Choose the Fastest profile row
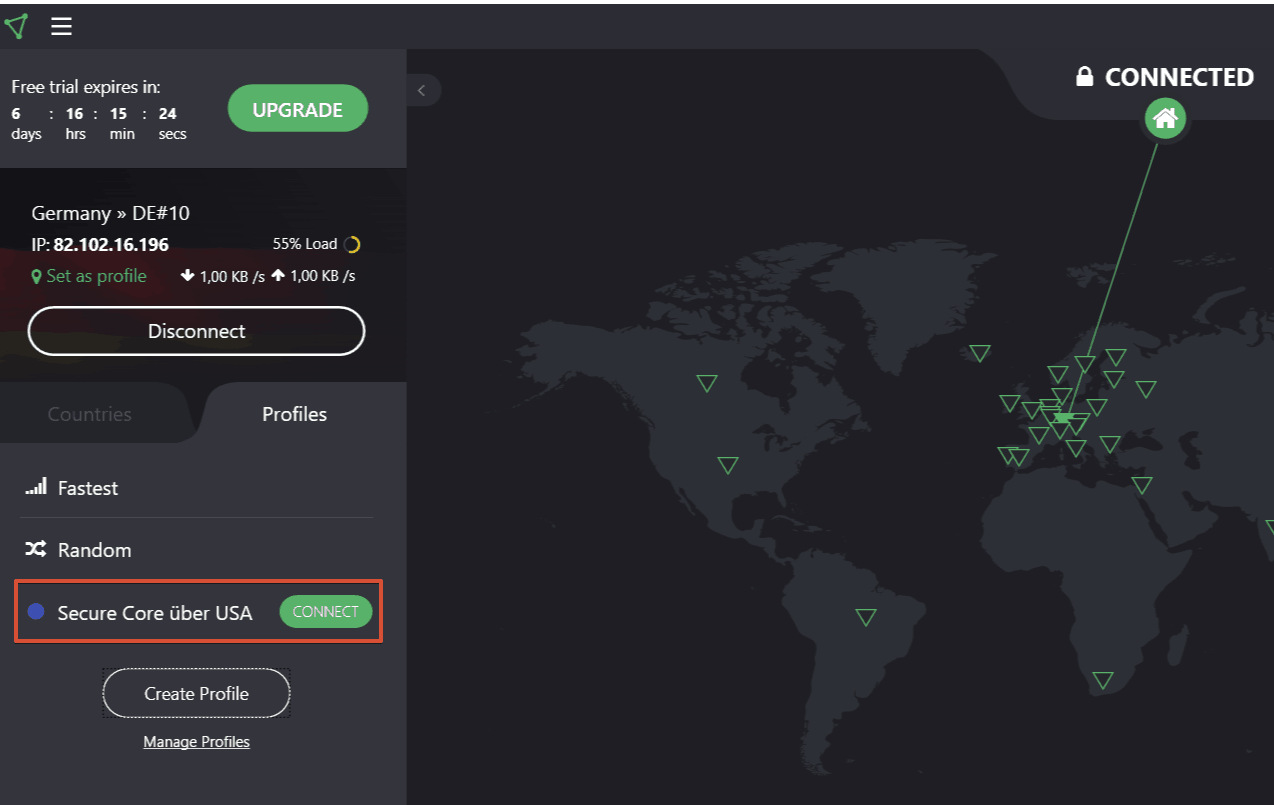1274x805 pixels. tap(196, 488)
